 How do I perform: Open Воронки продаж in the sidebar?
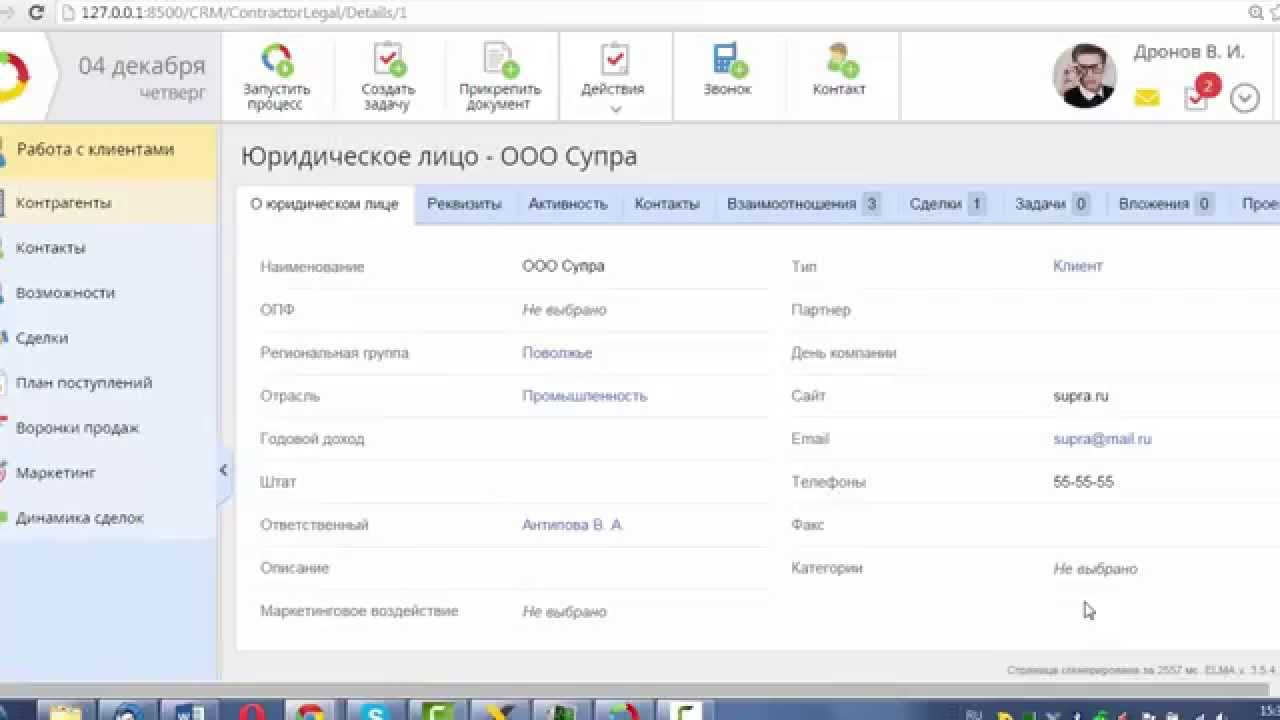pos(77,428)
